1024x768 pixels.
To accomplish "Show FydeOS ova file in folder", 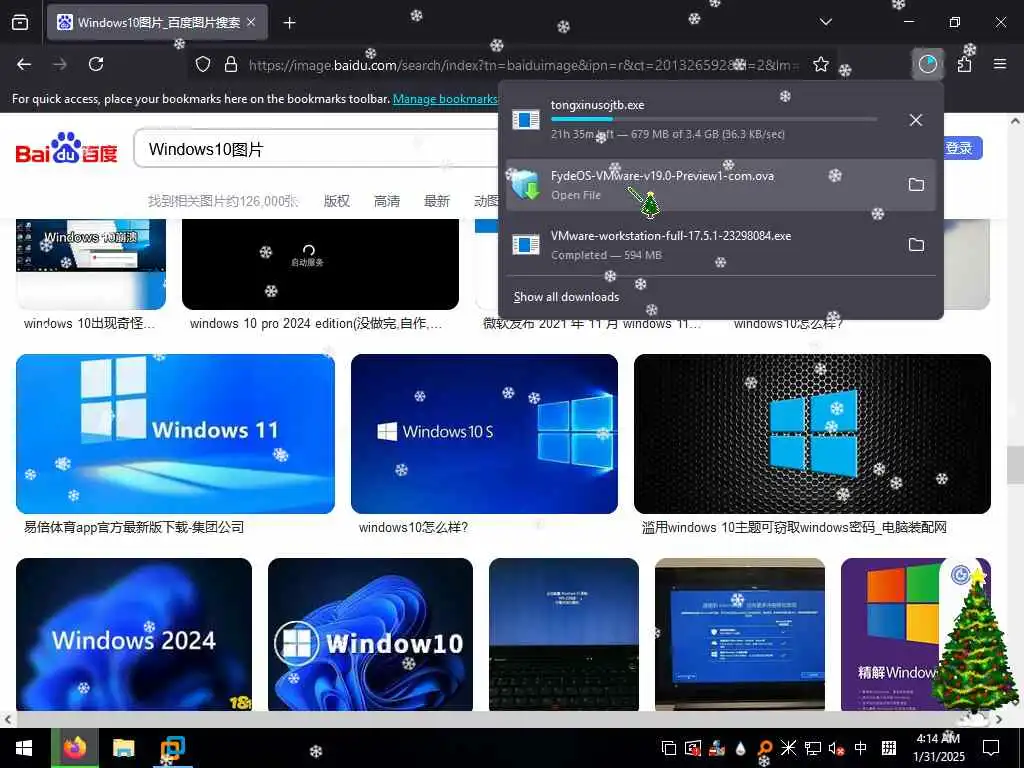I will point(916,185).
